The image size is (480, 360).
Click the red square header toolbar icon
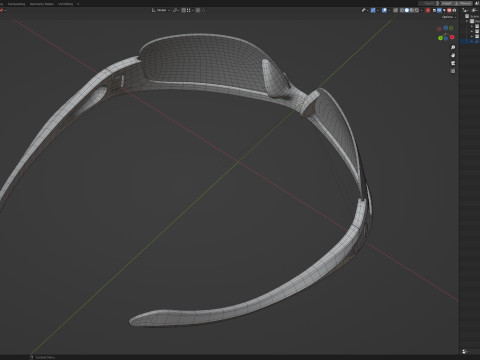point(428,10)
